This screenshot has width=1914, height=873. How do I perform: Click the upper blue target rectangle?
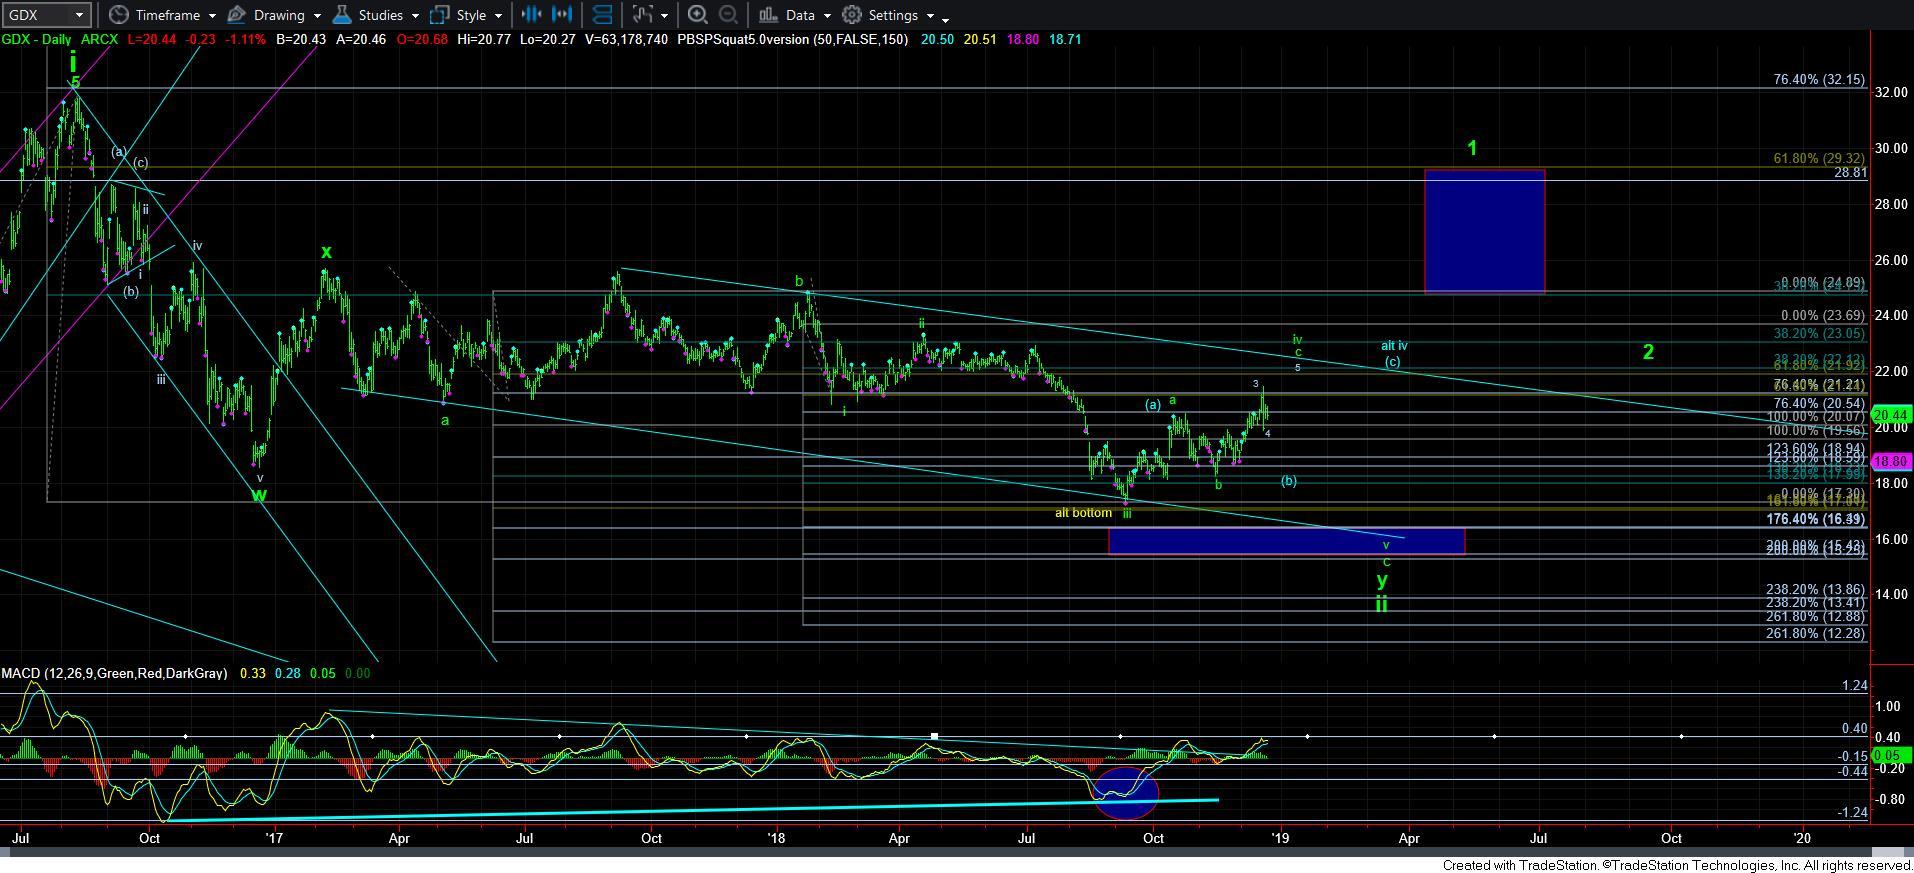tap(1484, 231)
